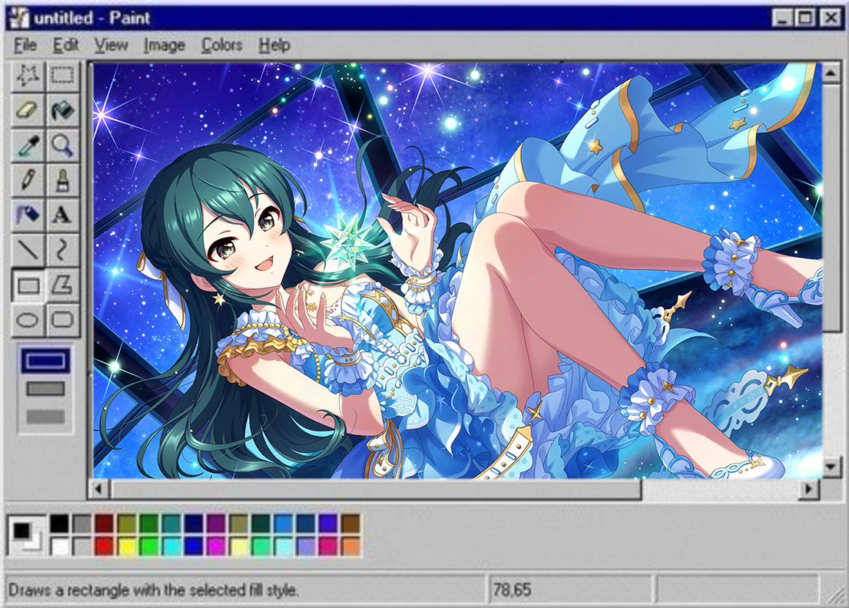The image size is (849, 608).
Task: Select the Free-Form Select tool
Action: [28, 76]
